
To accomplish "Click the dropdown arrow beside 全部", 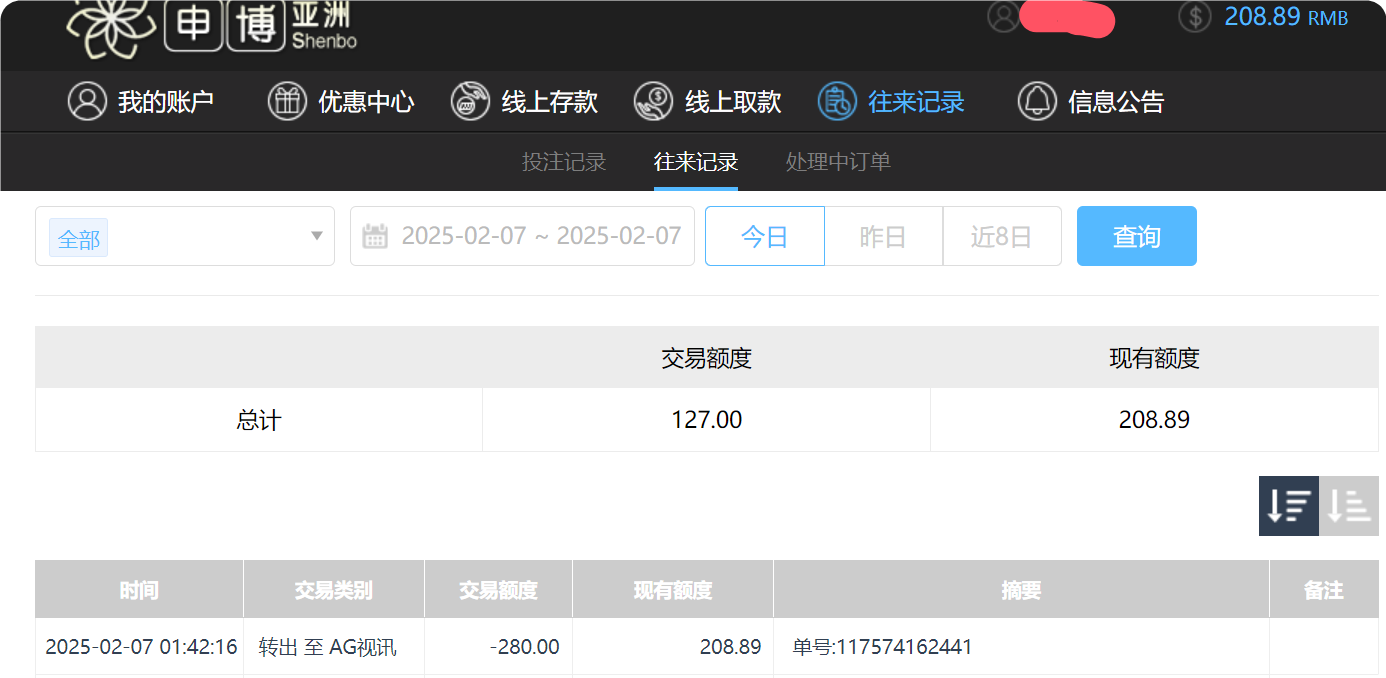I will [315, 236].
